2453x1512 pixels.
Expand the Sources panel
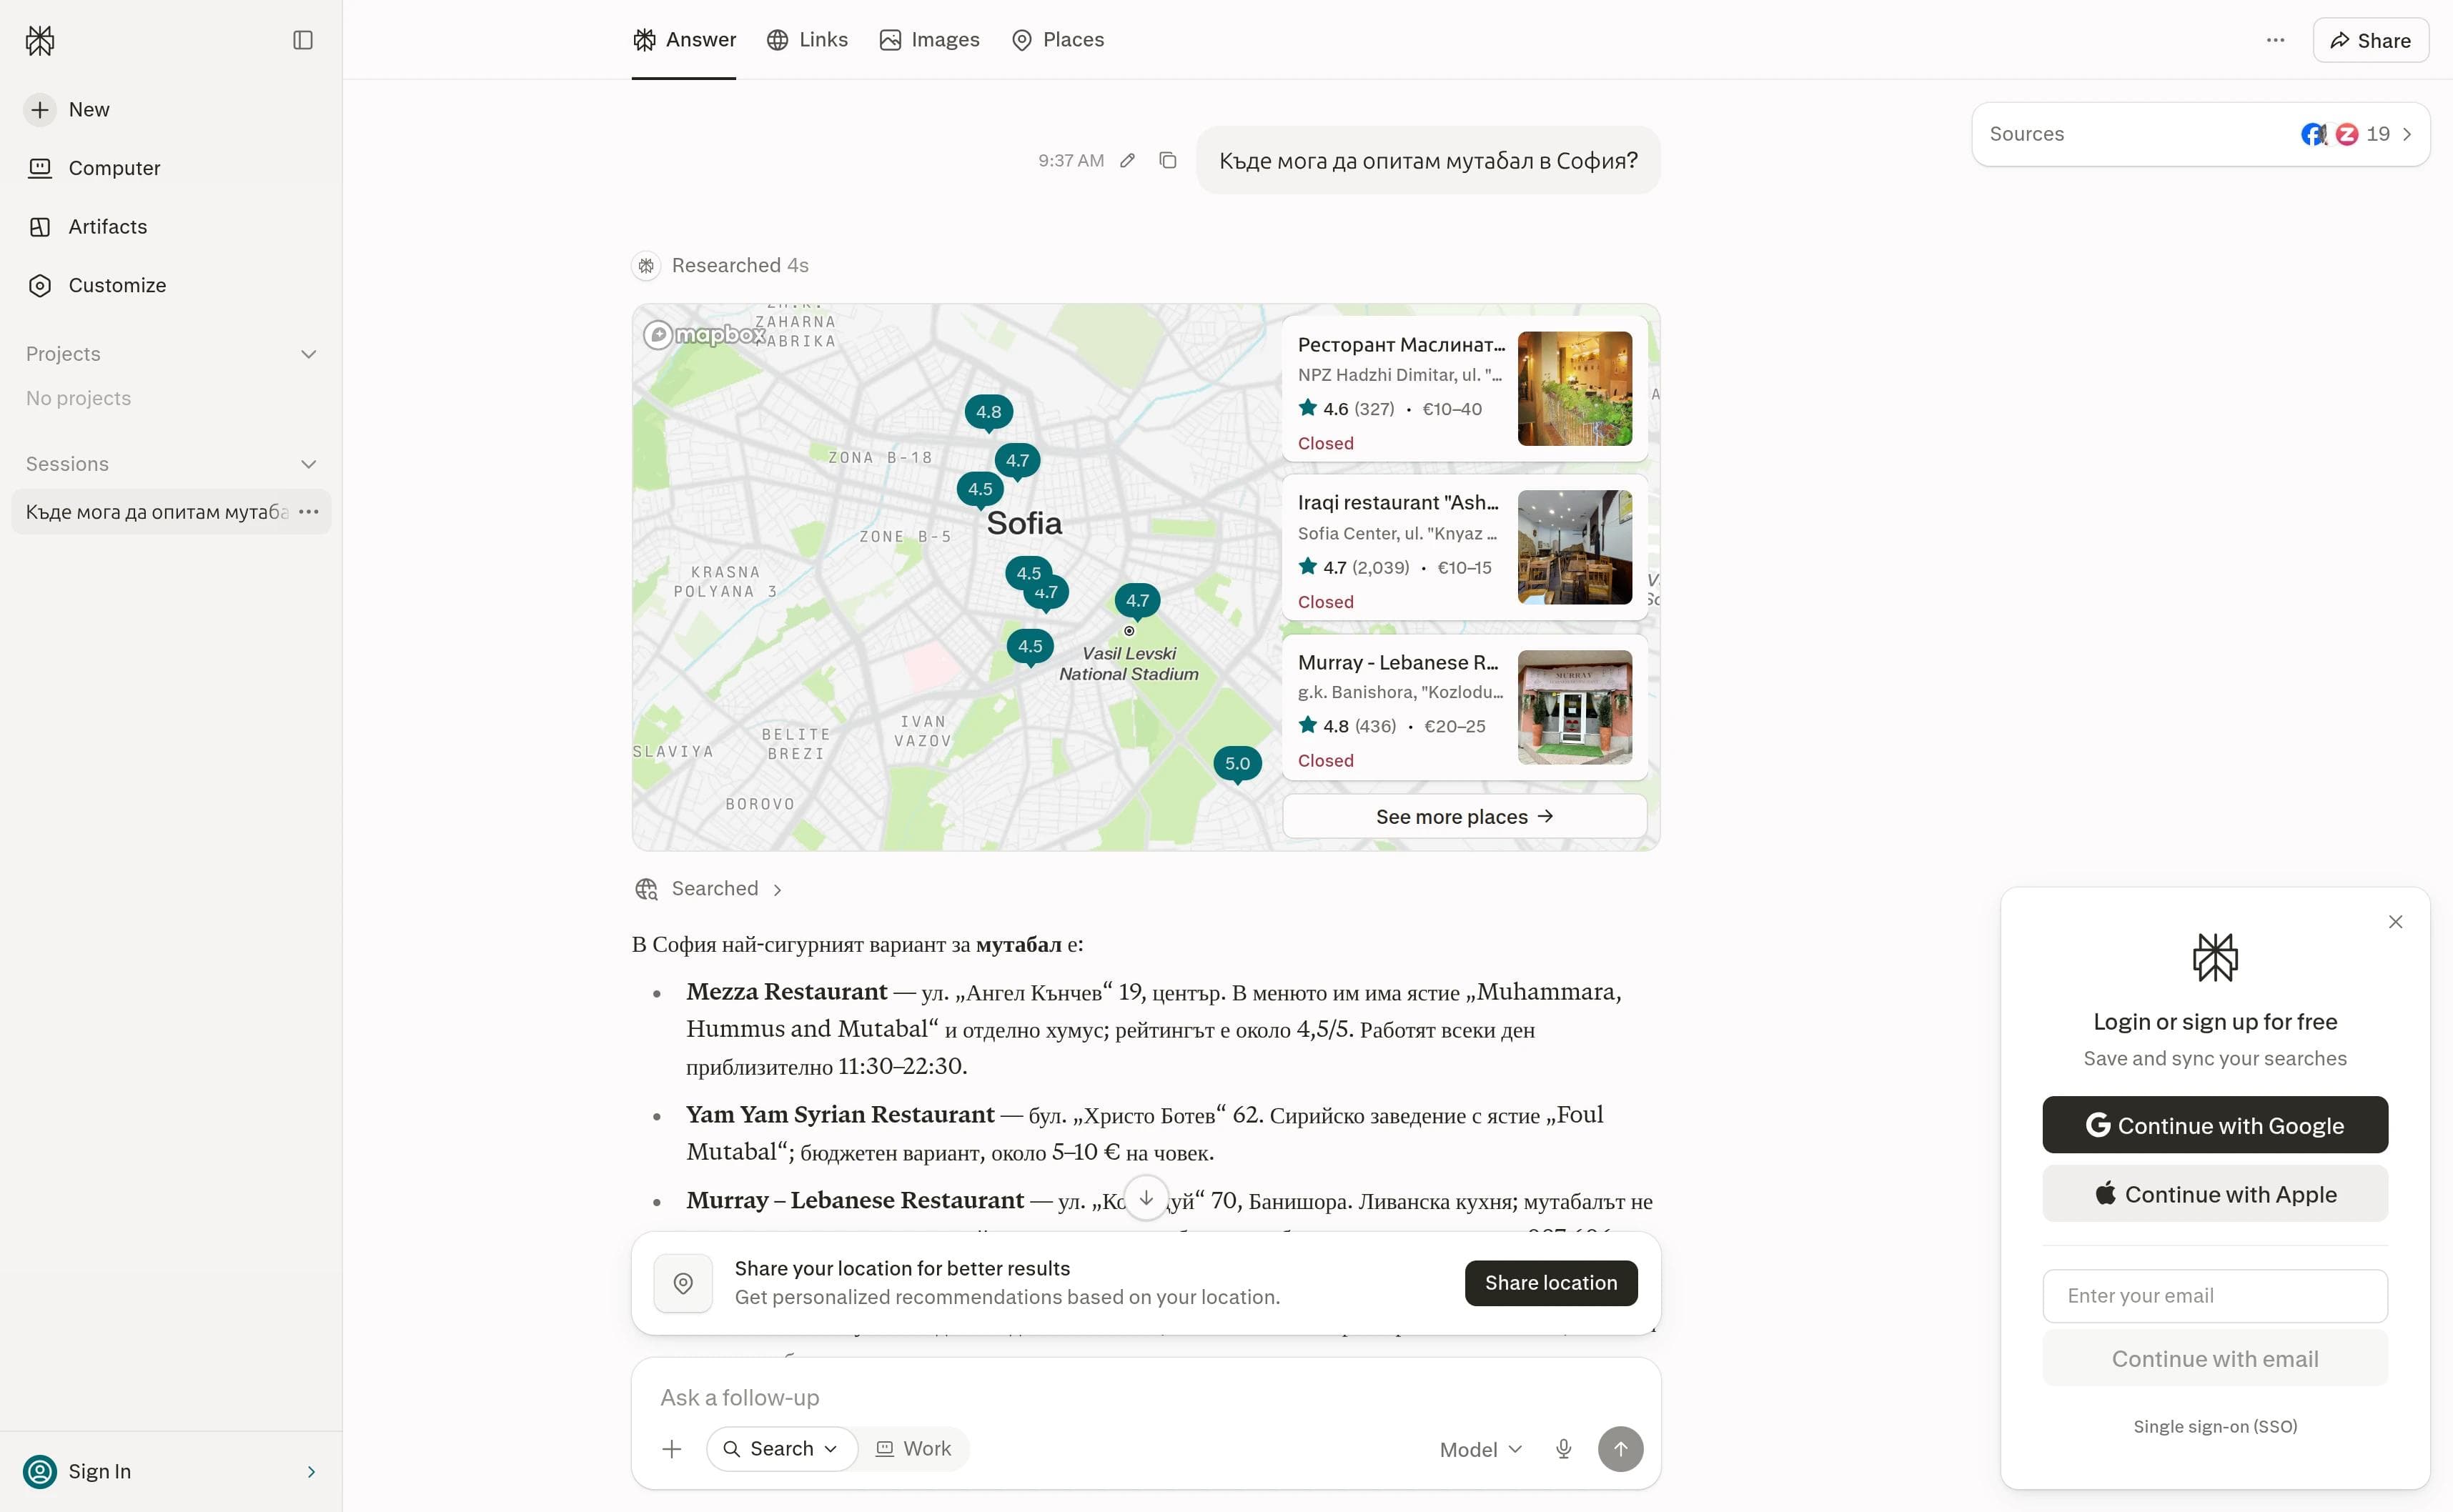click(2200, 134)
